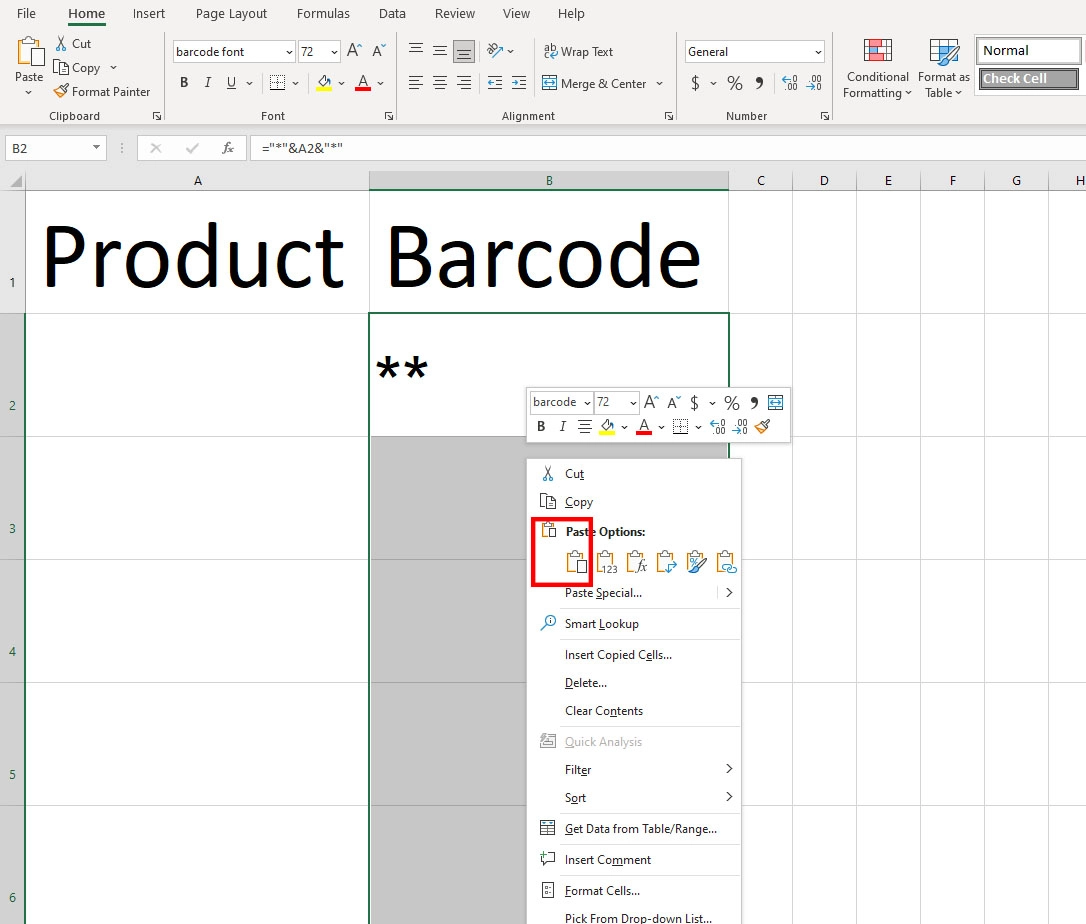Toggle Wrap Text for the cell

(x=578, y=52)
